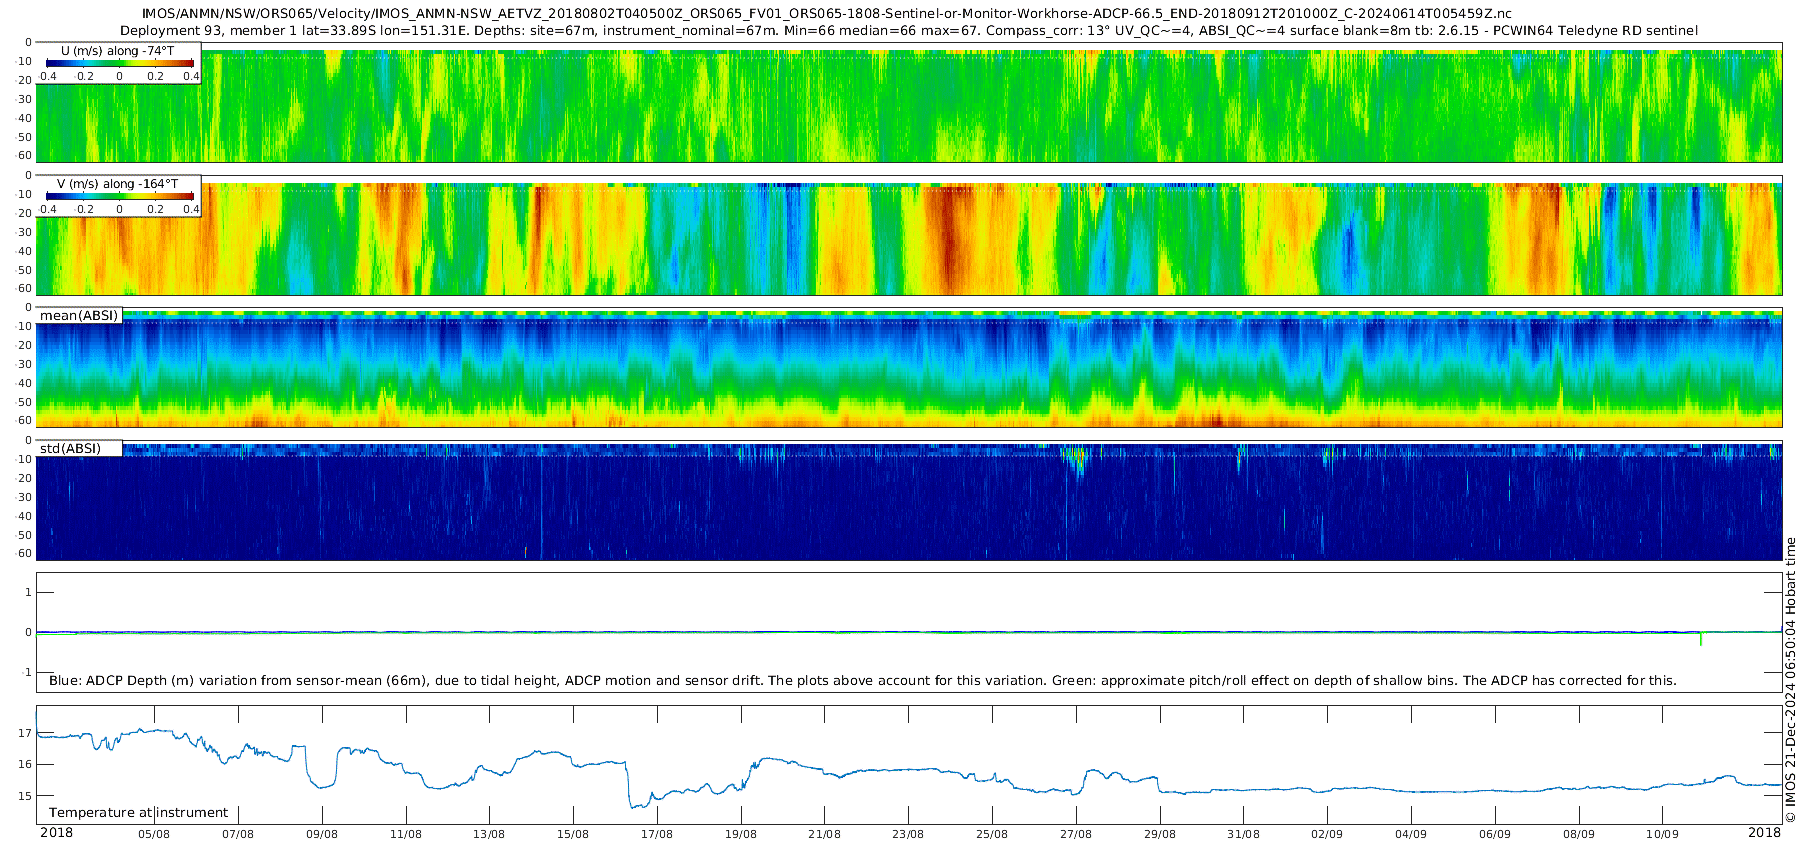Click the 17 tick on temperature axis
This screenshot has height=850, width=1800.
(25, 733)
